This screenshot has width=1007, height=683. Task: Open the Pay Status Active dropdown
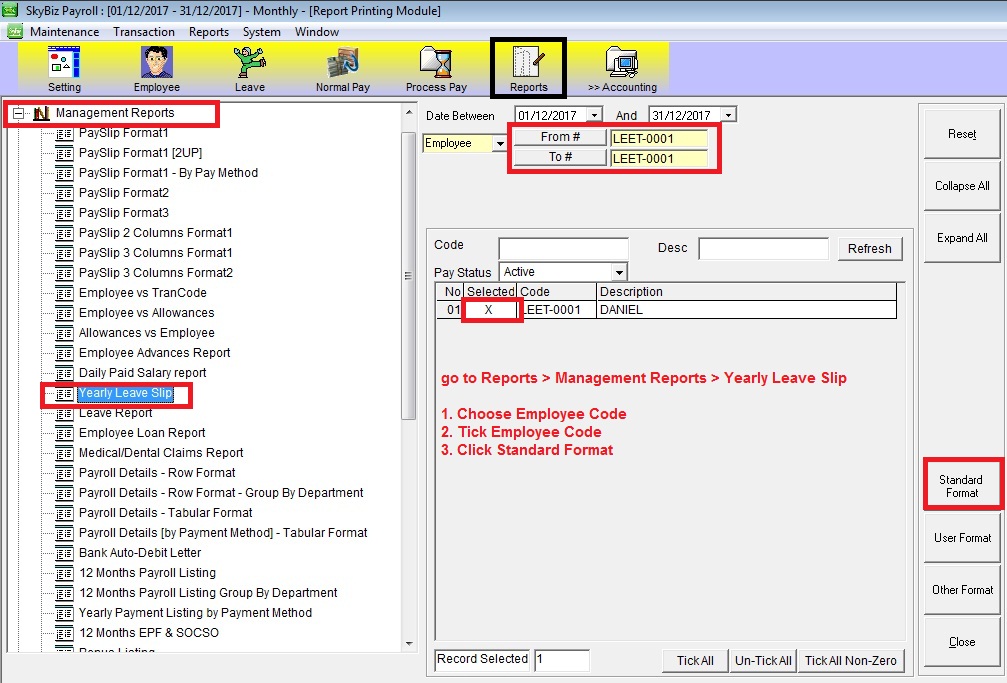(619, 272)
